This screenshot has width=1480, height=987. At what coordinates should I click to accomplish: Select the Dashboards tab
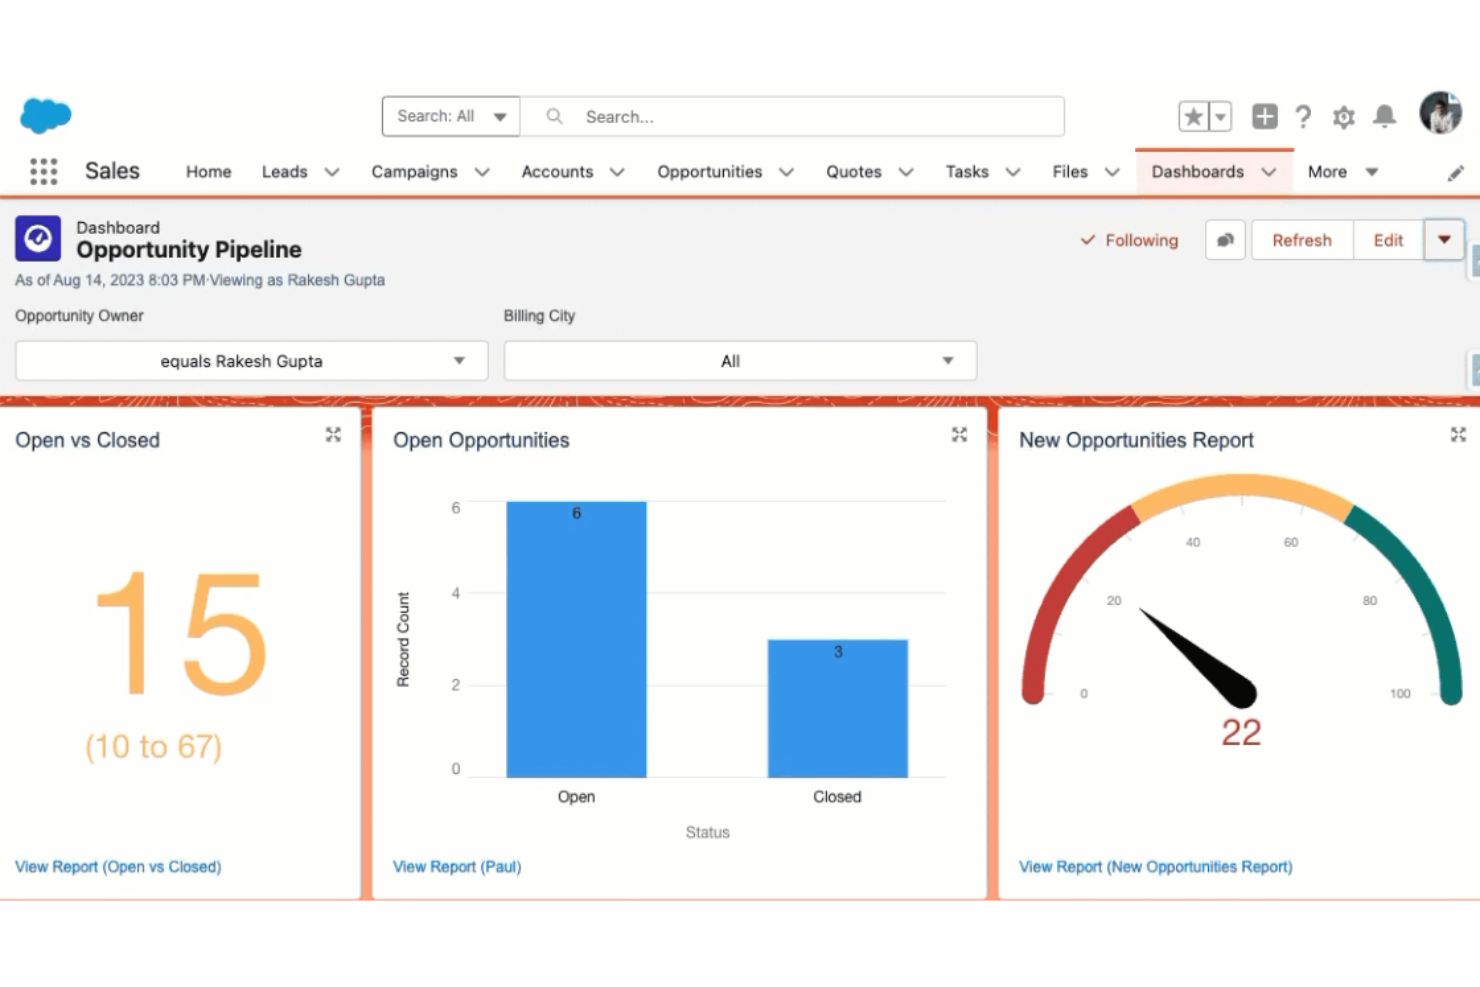[x=1197, y=172]
